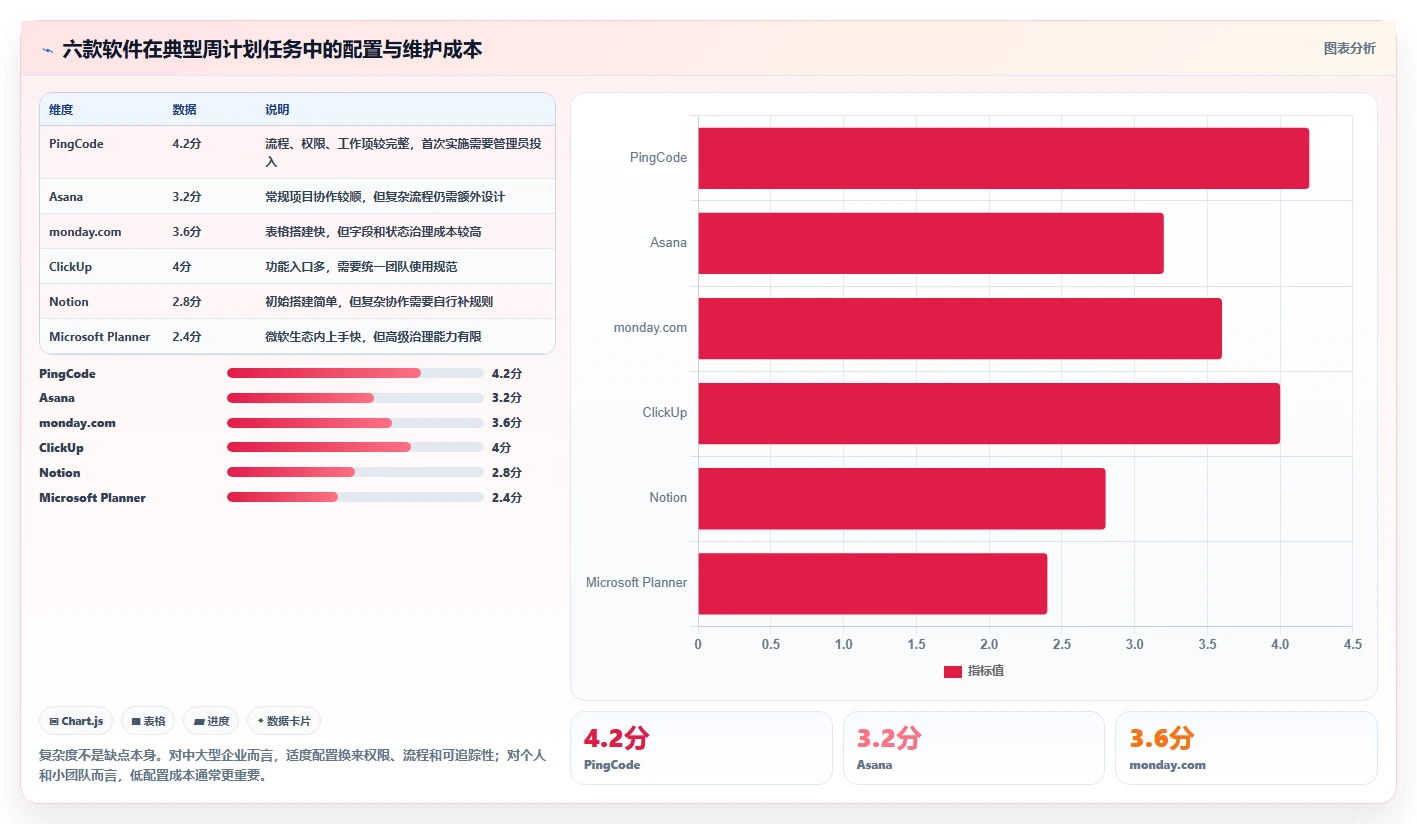Toggle the 指标值 legend color swatch

(x=952, y=671)
